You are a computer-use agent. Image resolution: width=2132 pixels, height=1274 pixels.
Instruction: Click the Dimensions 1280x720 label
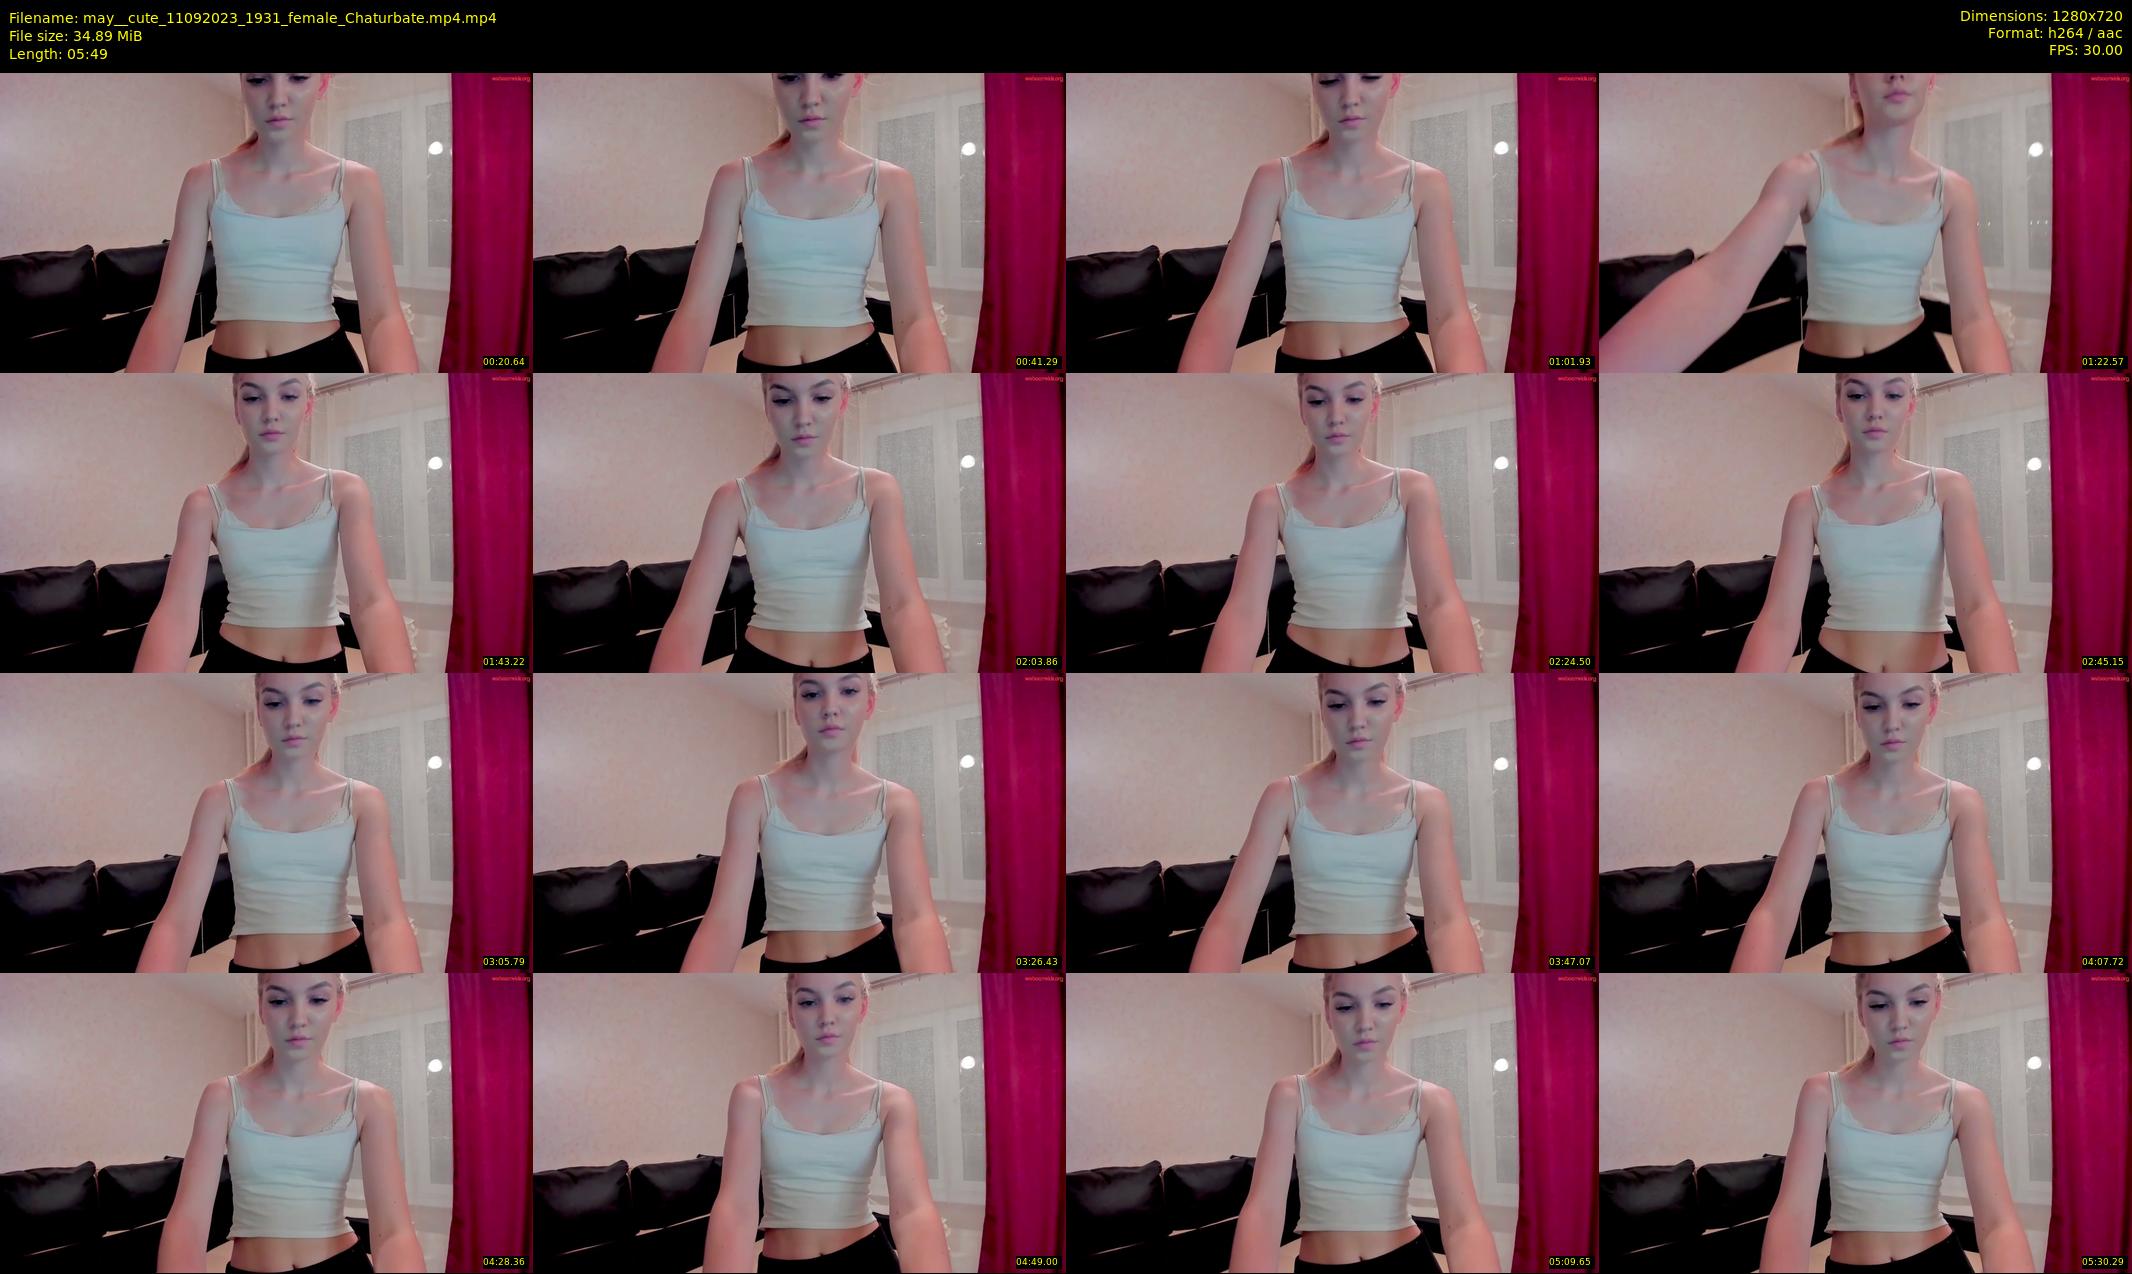point(2040,16)
